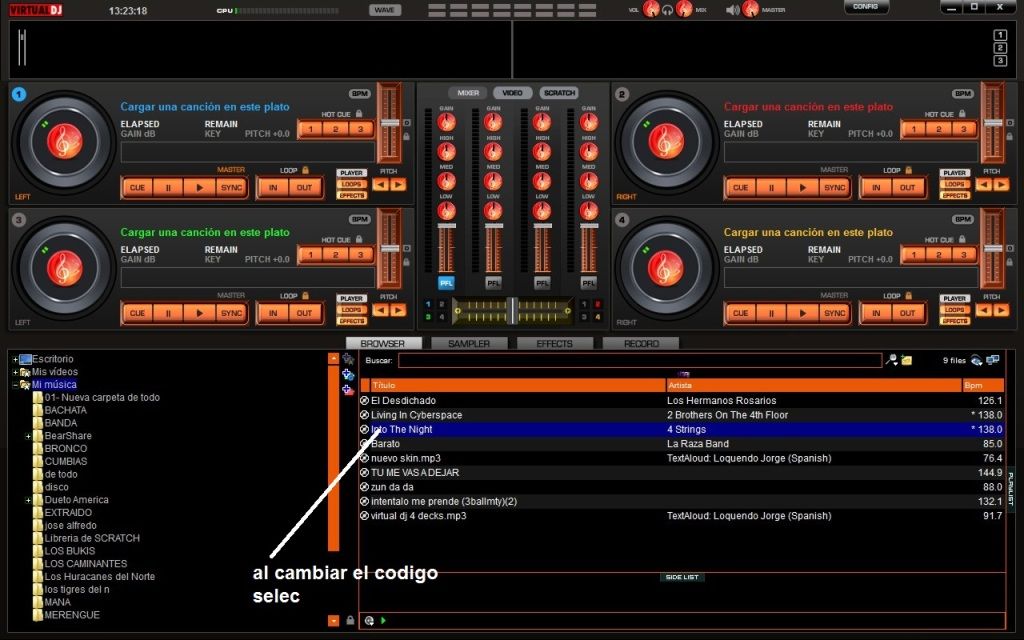Expand the Dueto America folder
1024x640 pixels.
tap(28, 500)
